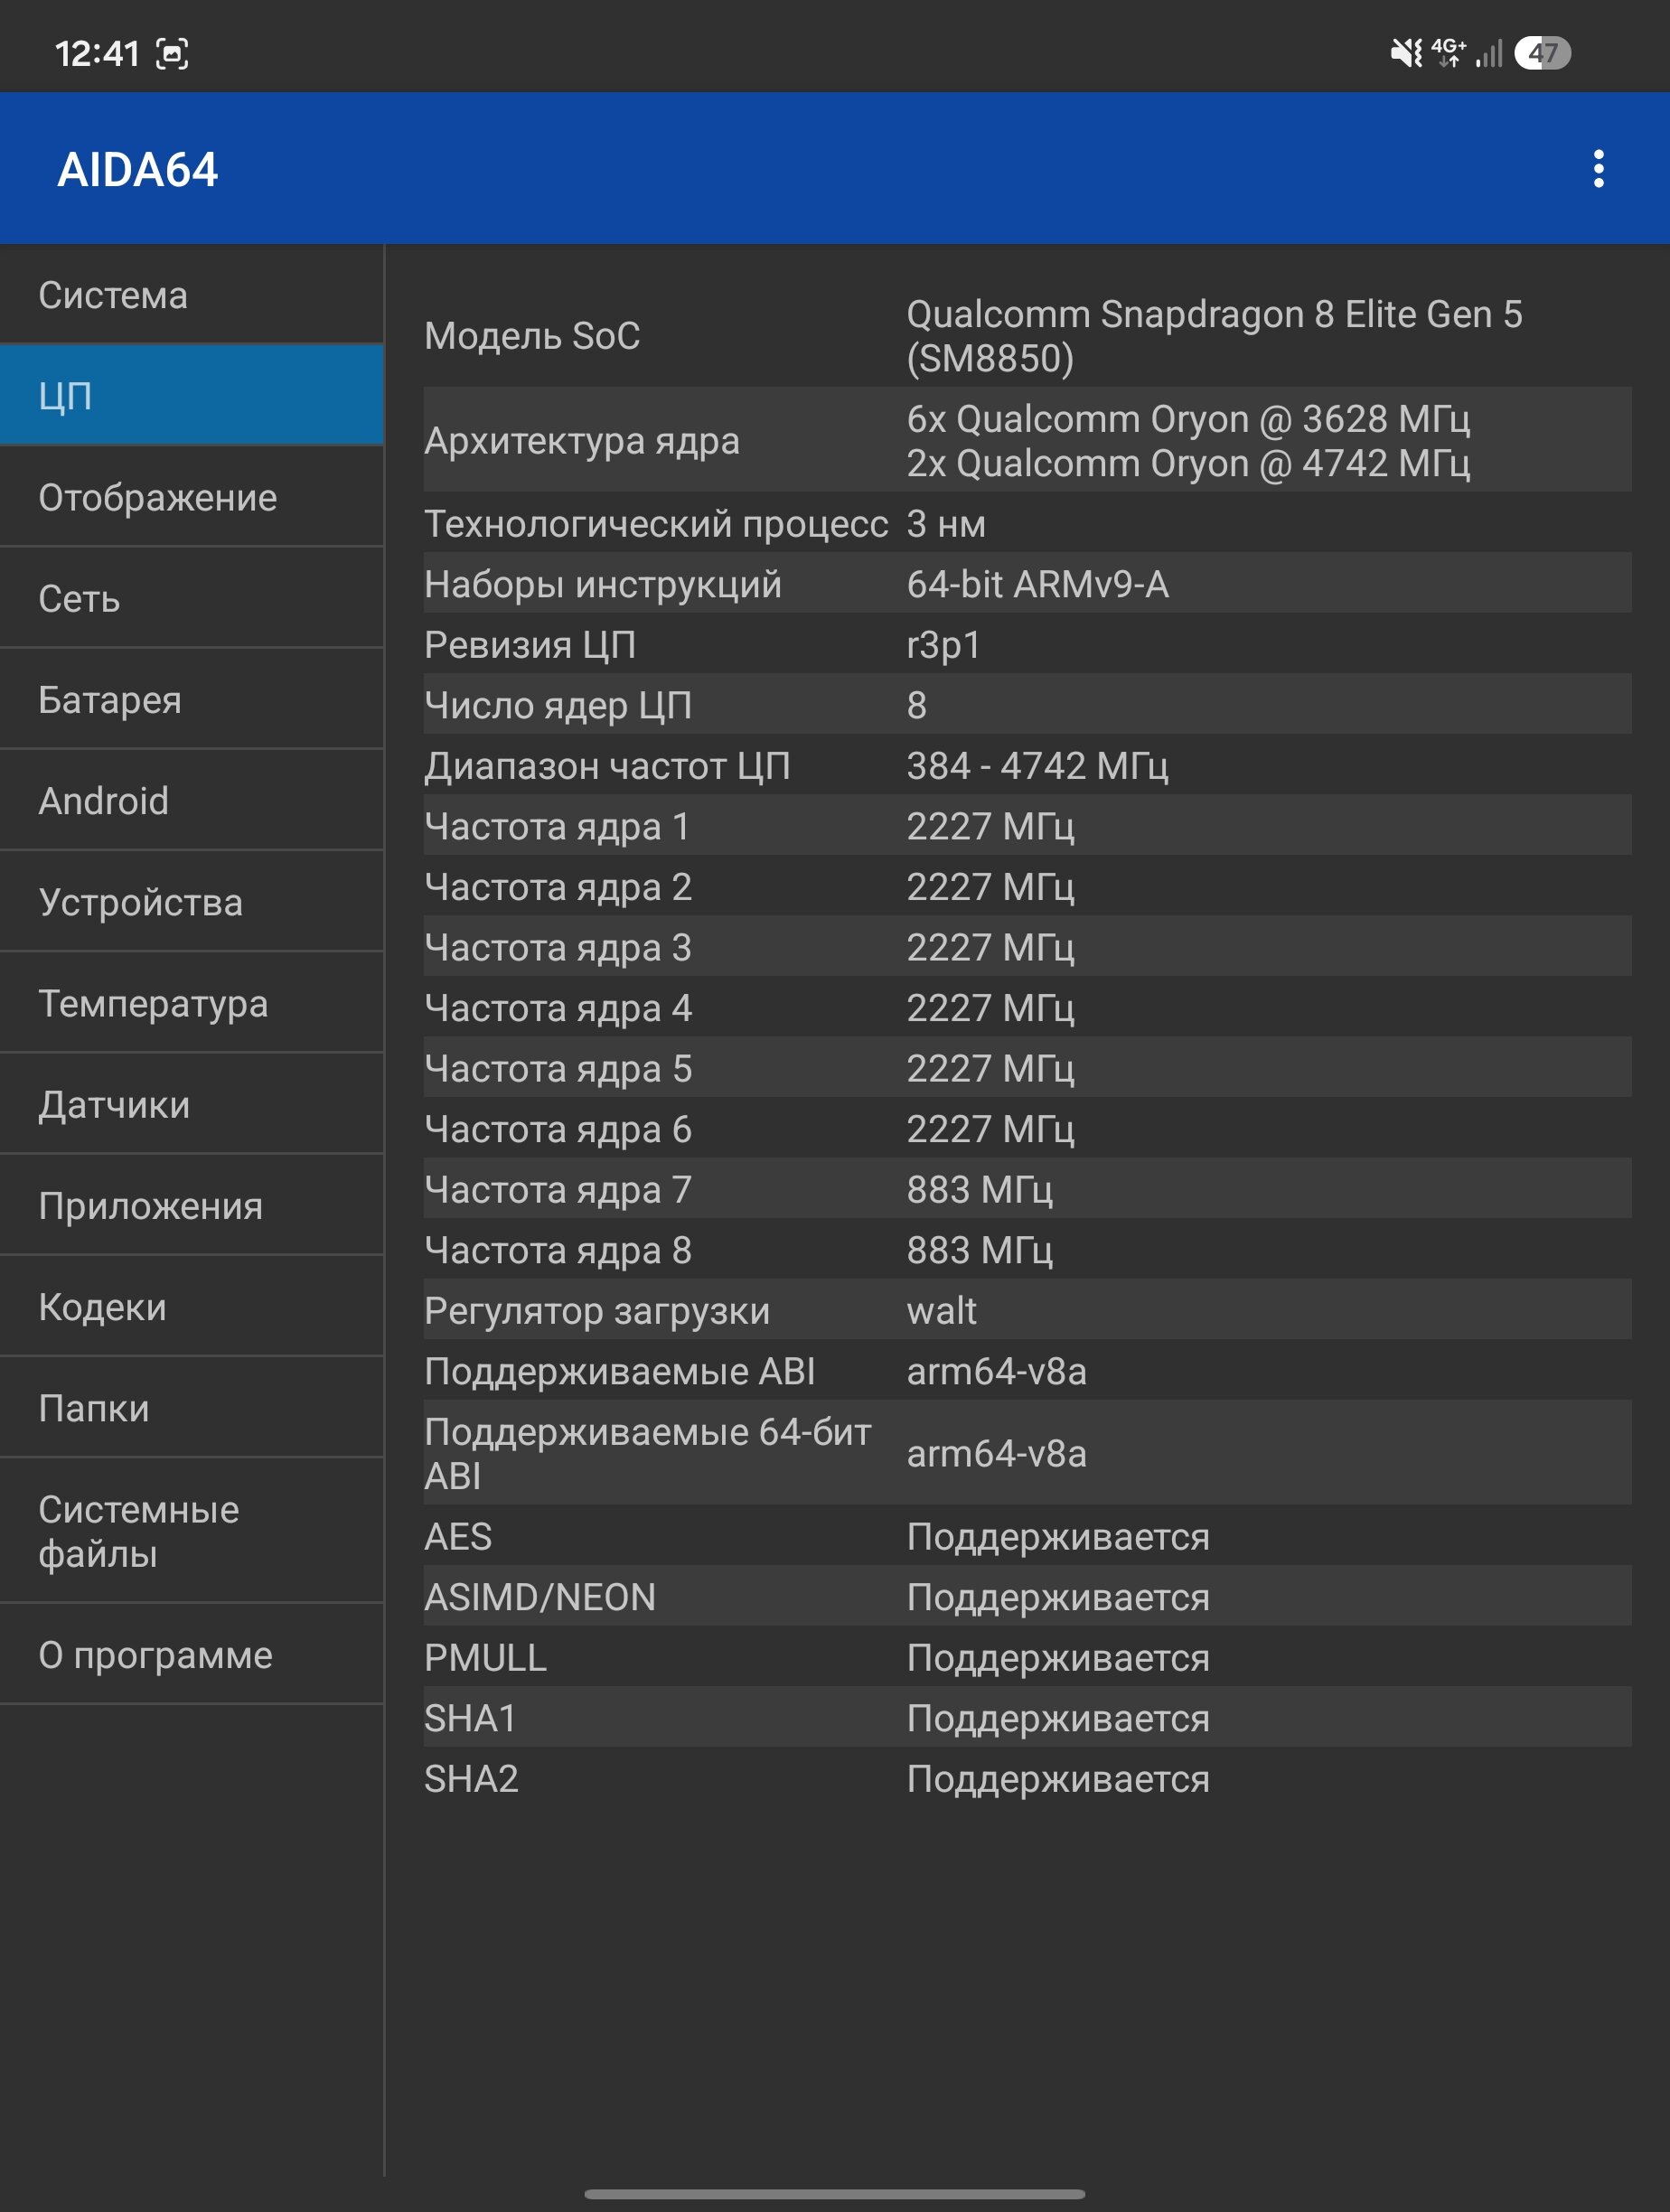This screenshot has height=2212, width=1670.
Task: Tap the battery level indicator showing 47
Action: [1542, 53]
